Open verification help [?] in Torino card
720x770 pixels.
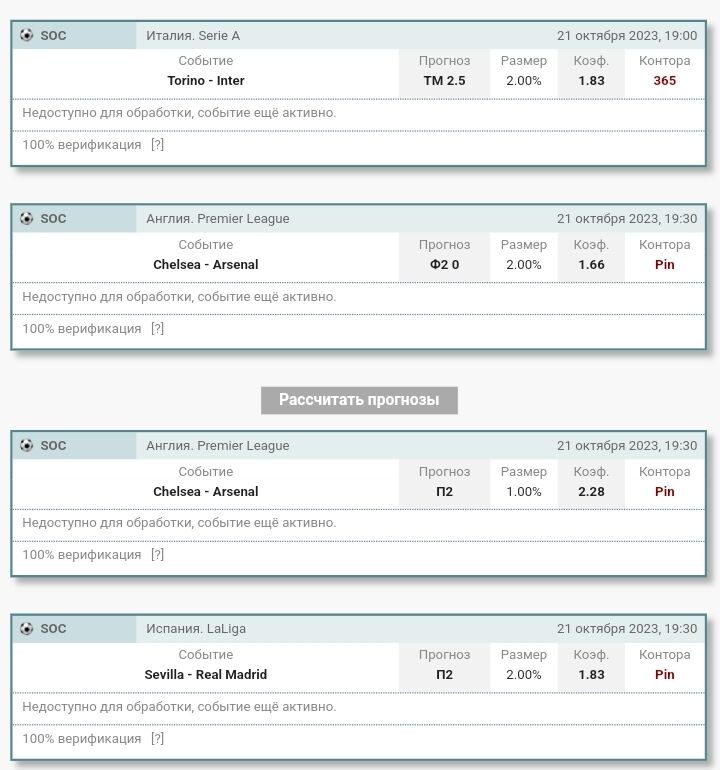[157, 145]
